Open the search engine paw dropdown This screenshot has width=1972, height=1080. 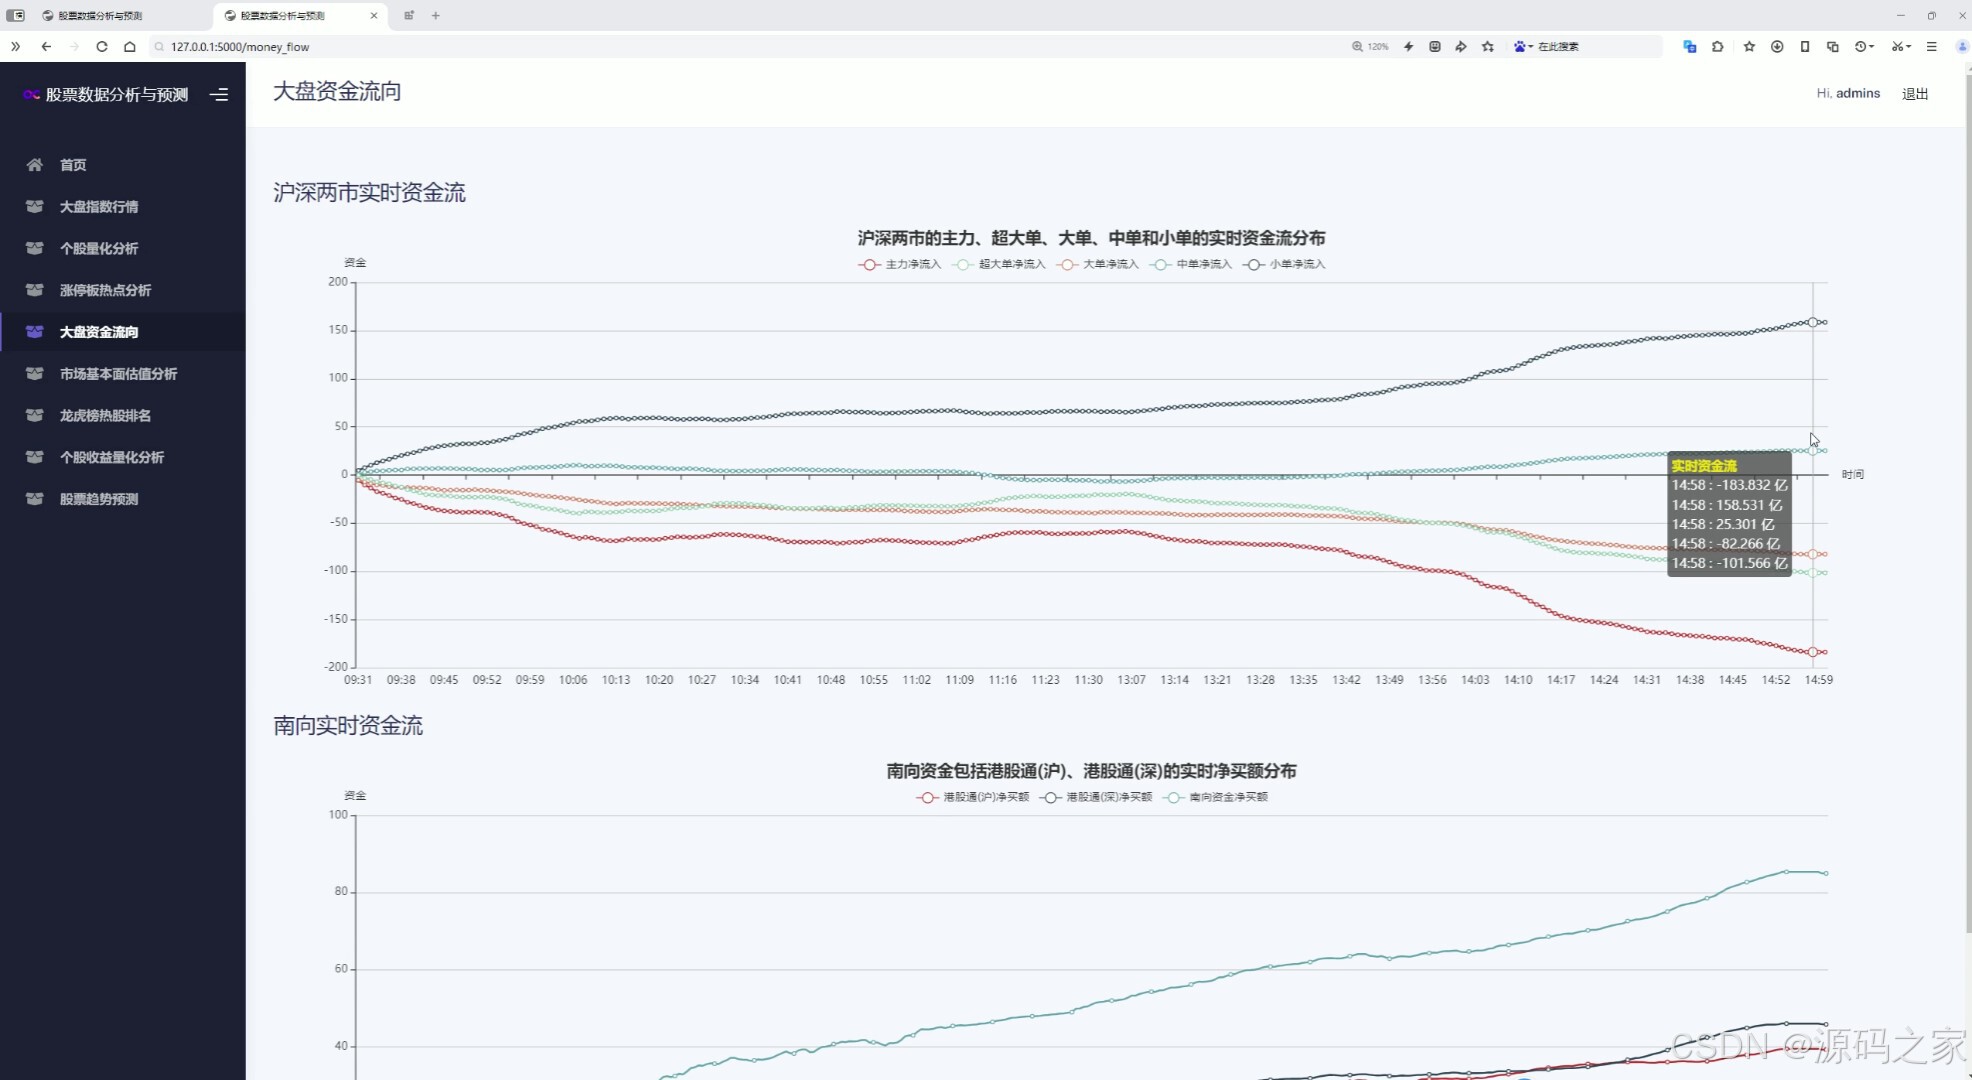click(1524, 47)
